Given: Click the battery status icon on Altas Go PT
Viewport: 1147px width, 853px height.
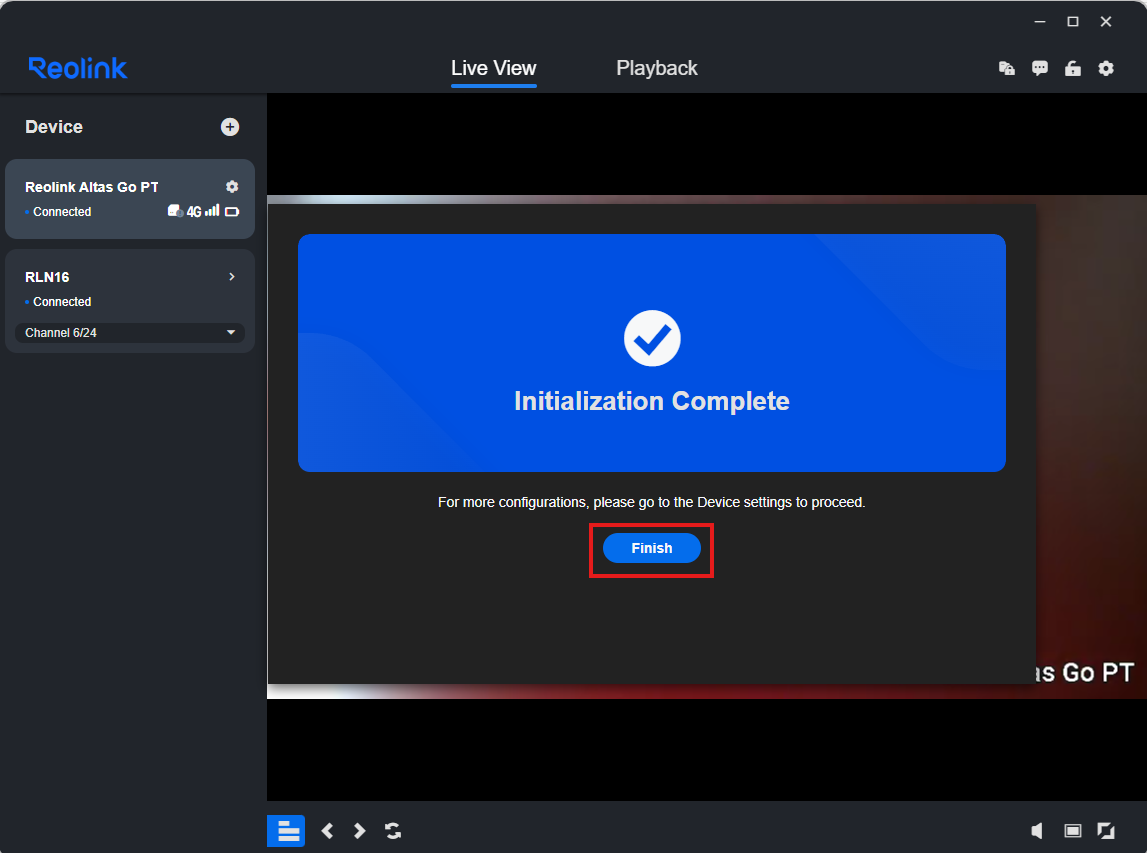Looking at the screenshot, I should pyautogui.click(x=231, y=211).
